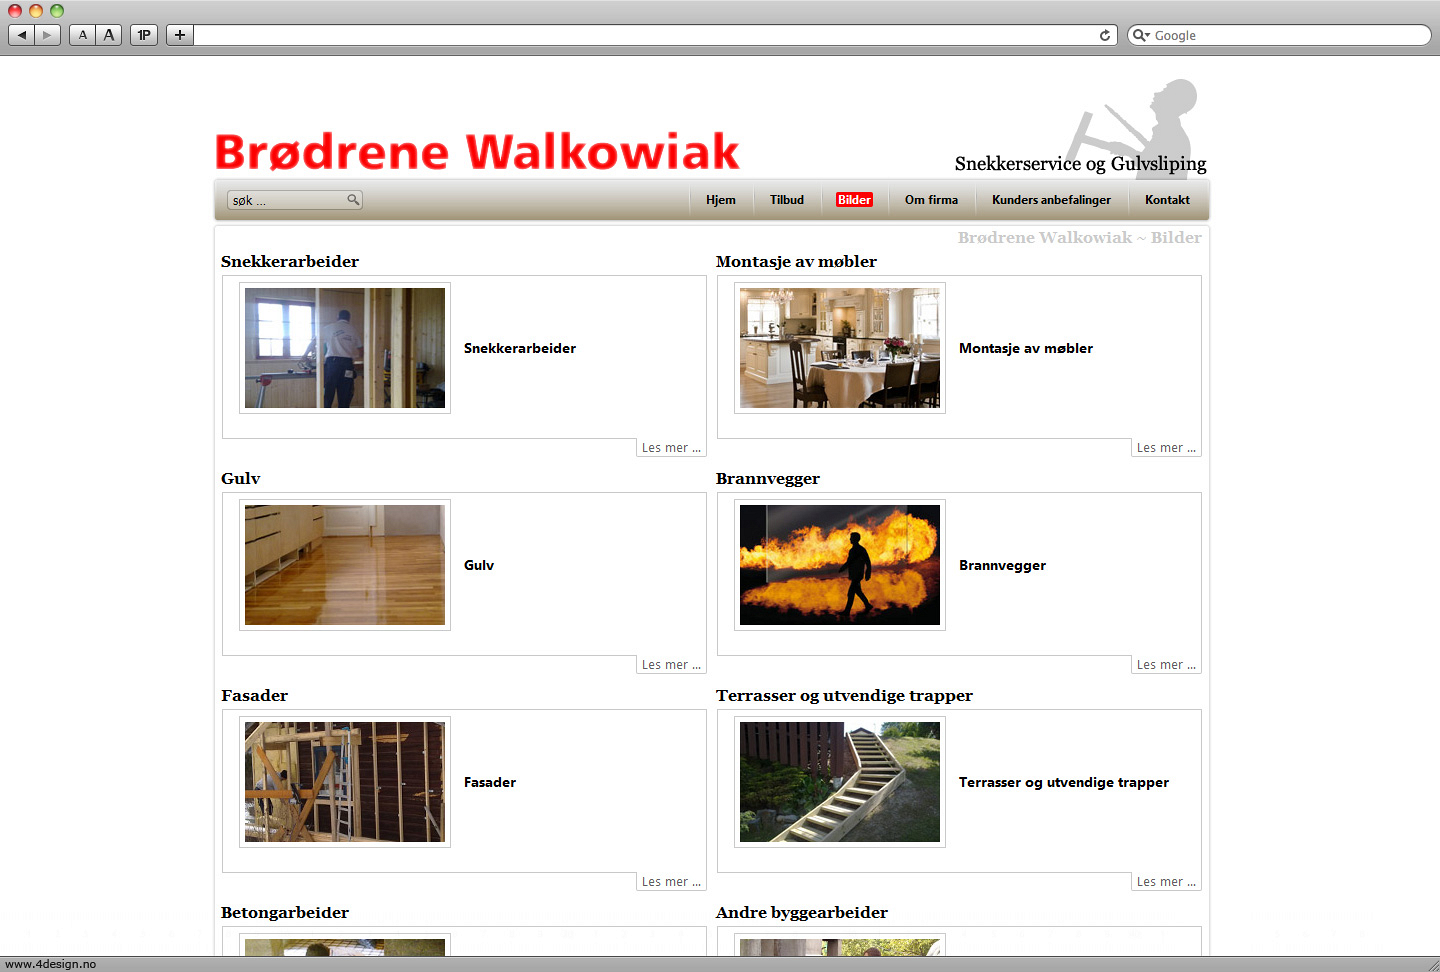This screenshot has height=972, width=1440.
Task: Click the Brødrene Walkowiak ~ Bilder page title
Action: (x=1079, y=238)
